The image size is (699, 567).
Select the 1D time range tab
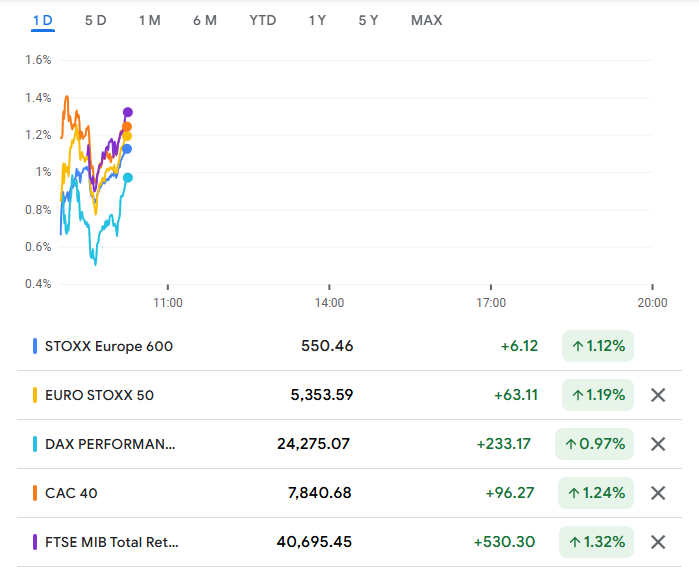[43, 21]
